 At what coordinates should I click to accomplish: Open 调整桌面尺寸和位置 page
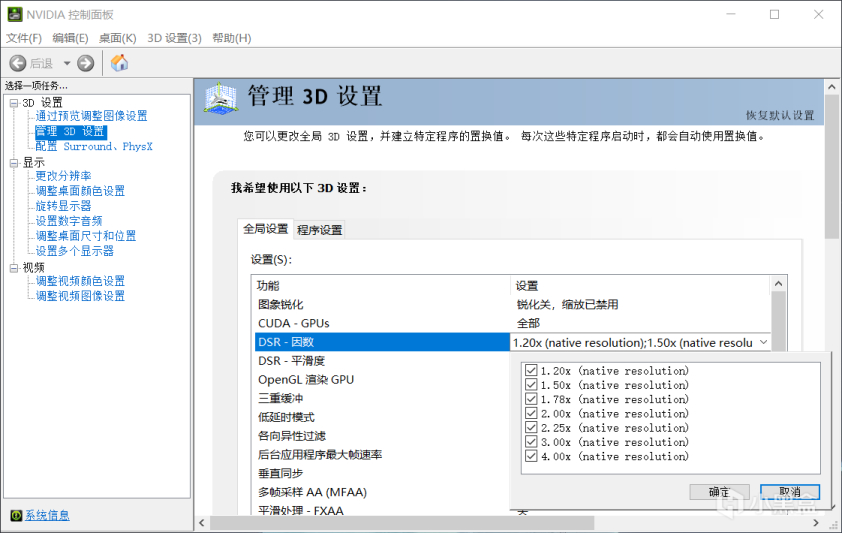coord(86,236)
